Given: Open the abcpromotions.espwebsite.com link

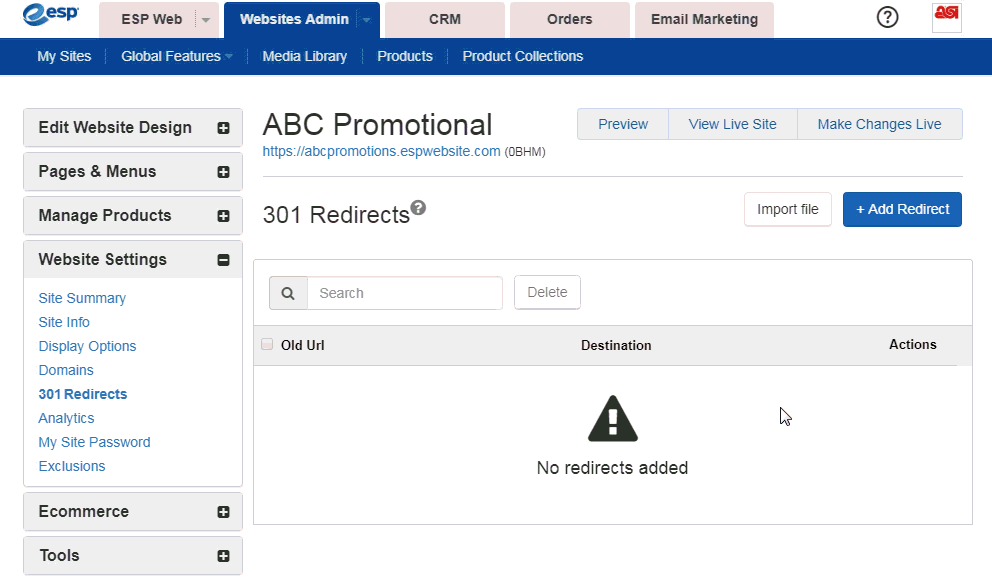Looking at the screenshot, I should (381, 151).
